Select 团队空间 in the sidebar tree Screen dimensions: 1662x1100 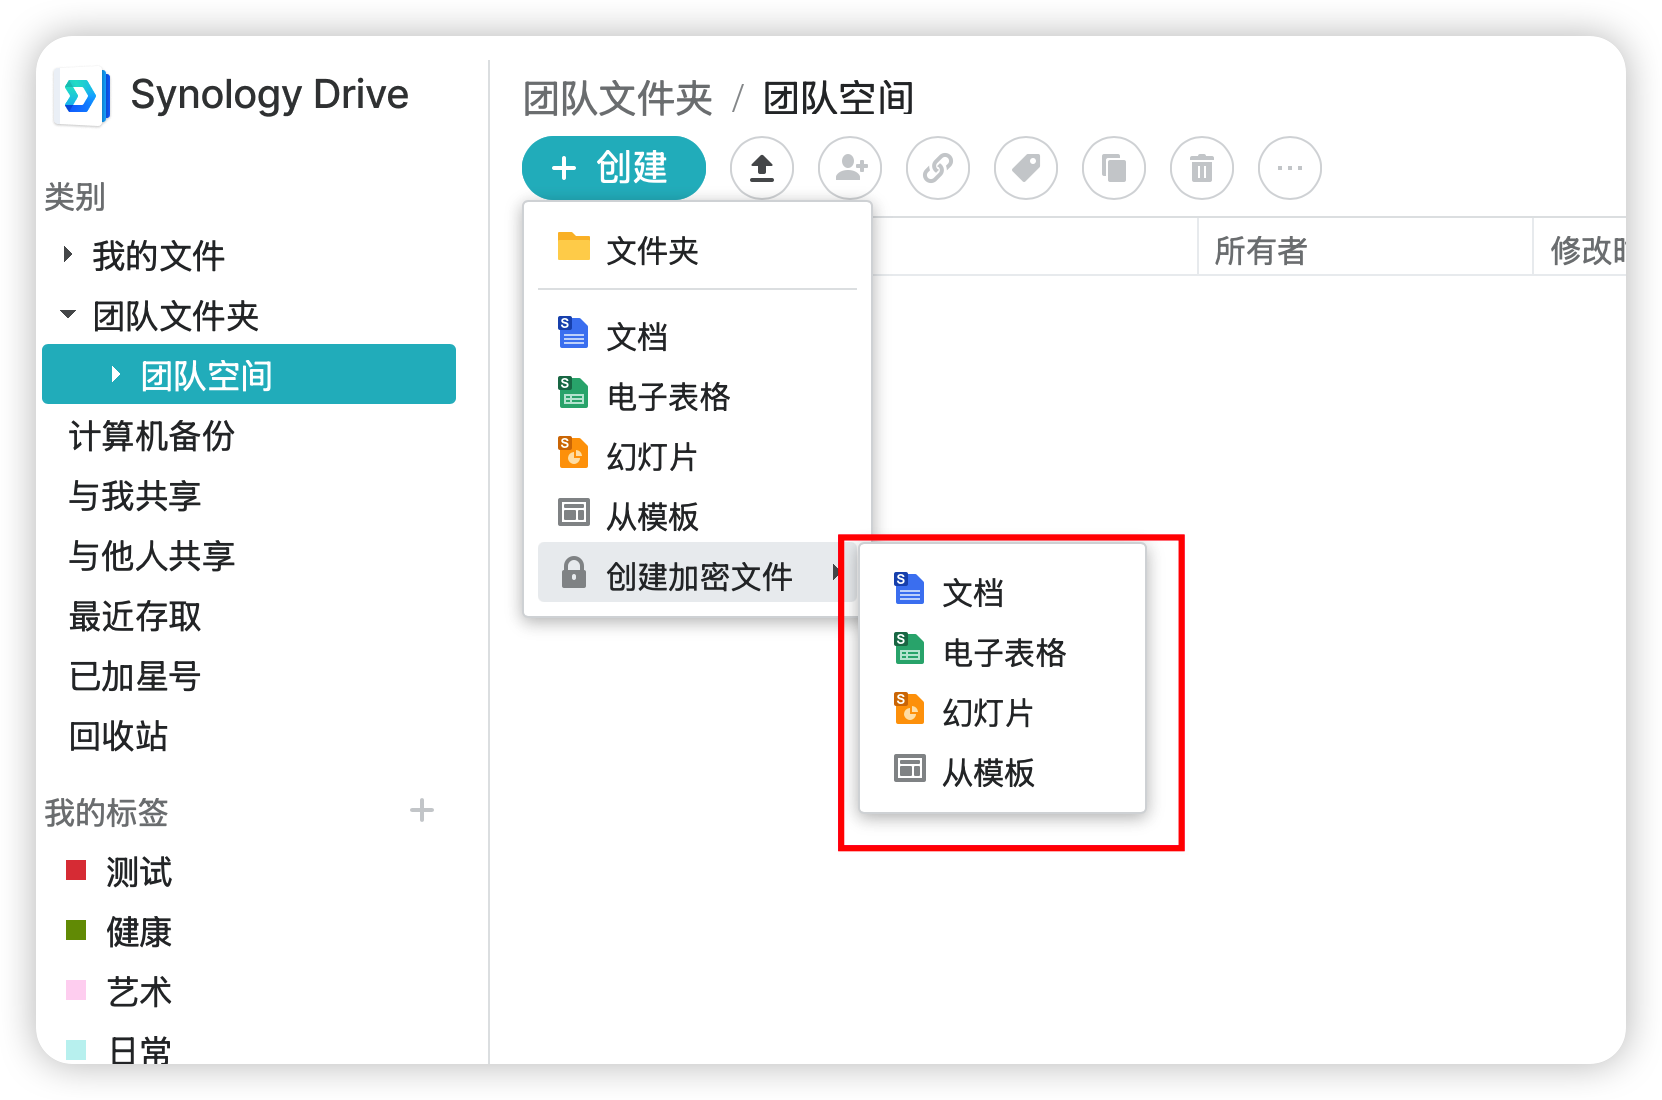tap(249, 375)
